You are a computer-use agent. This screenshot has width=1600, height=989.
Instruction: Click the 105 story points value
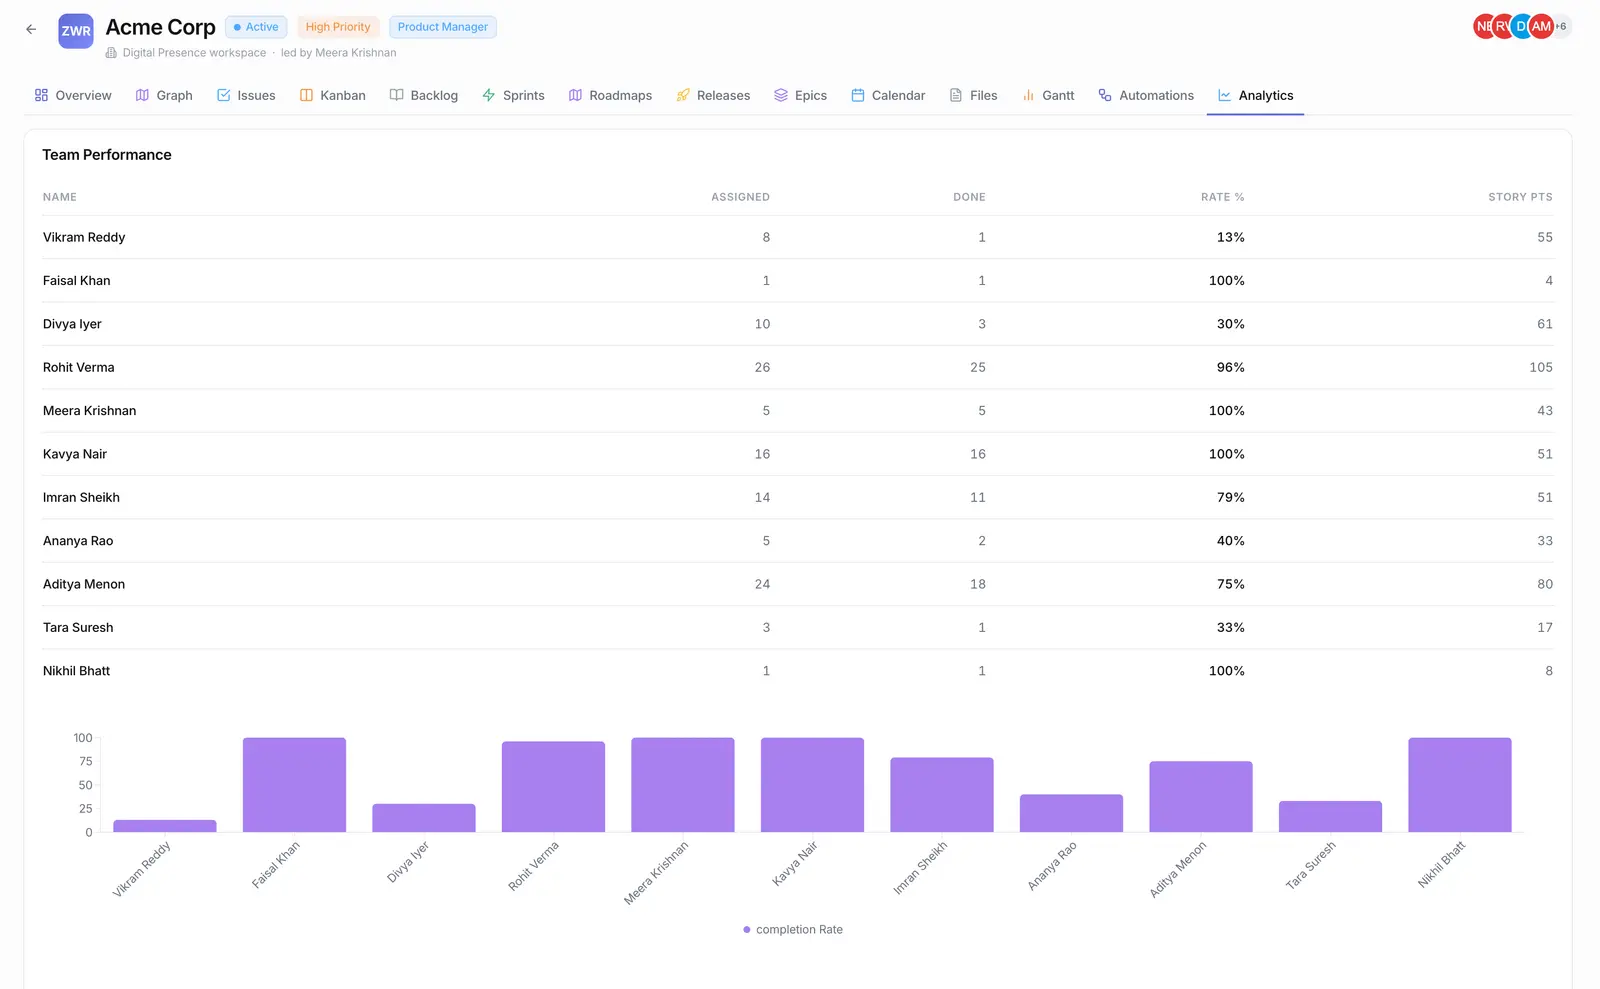pyautogui.click(x=1541, y=367)
